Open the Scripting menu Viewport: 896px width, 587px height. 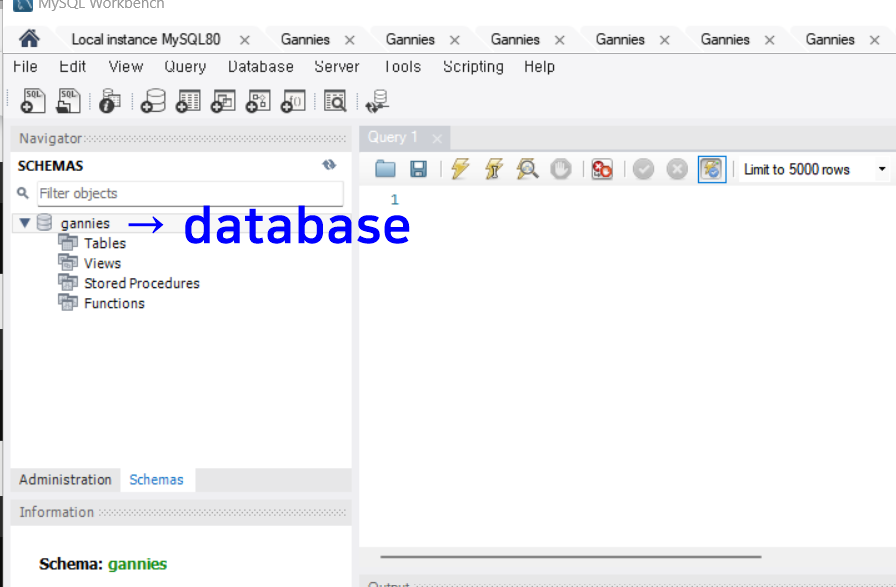pos(473,67)
